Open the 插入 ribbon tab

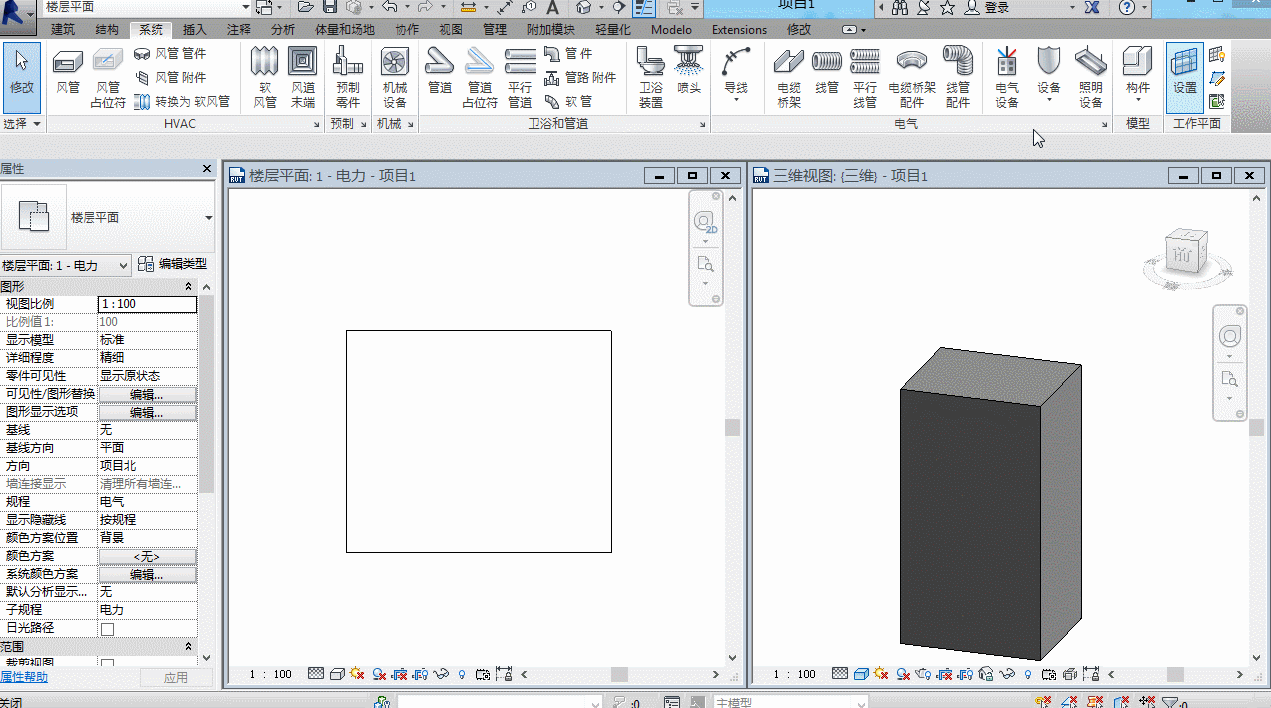195,30
